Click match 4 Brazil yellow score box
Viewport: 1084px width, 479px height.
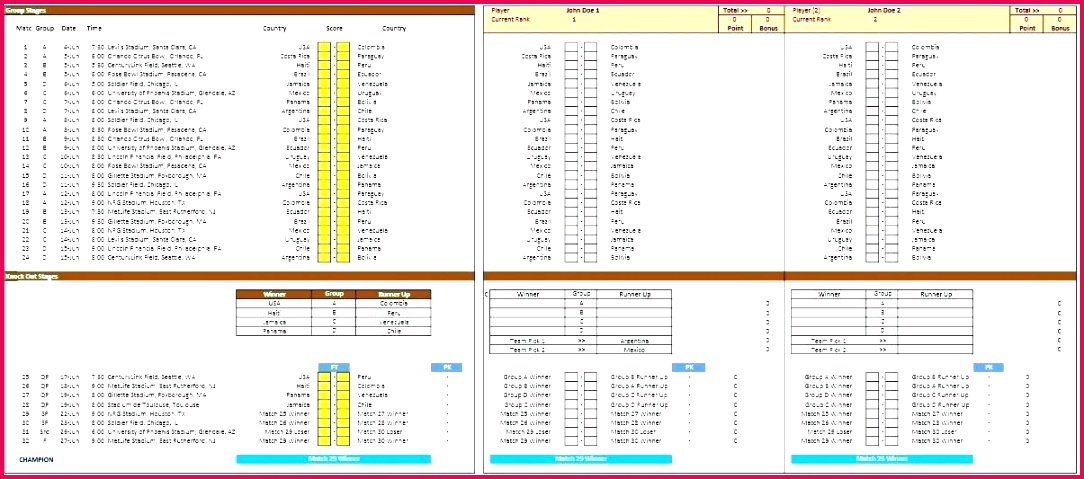(x=324, y=74)
